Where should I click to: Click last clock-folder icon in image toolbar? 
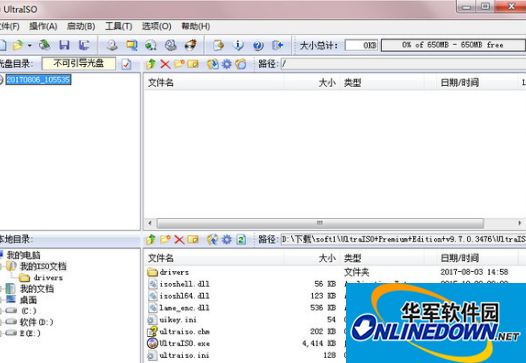241,64
